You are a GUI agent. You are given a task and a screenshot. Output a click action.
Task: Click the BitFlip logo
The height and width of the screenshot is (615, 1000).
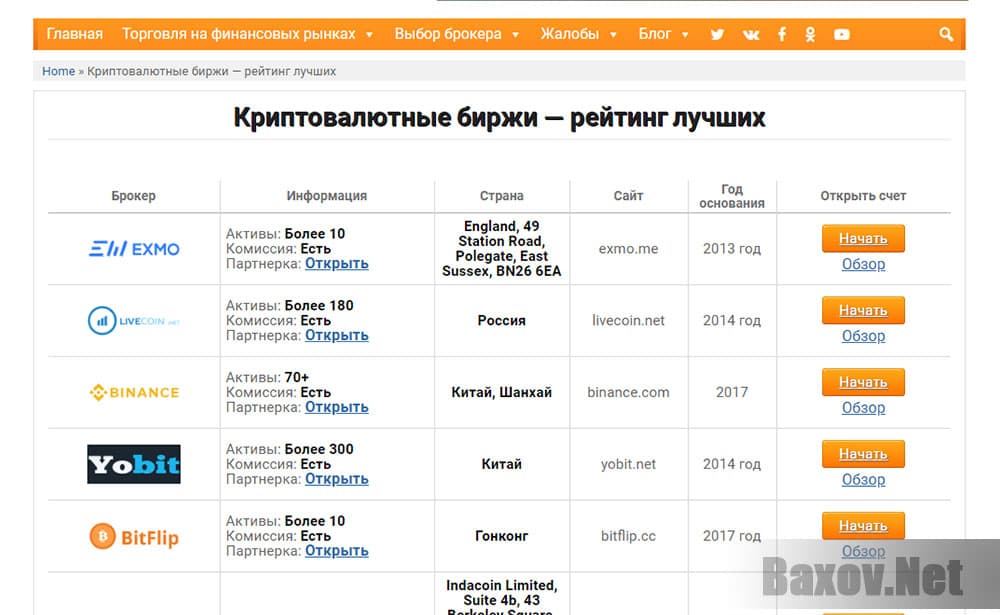coord(134,537)
